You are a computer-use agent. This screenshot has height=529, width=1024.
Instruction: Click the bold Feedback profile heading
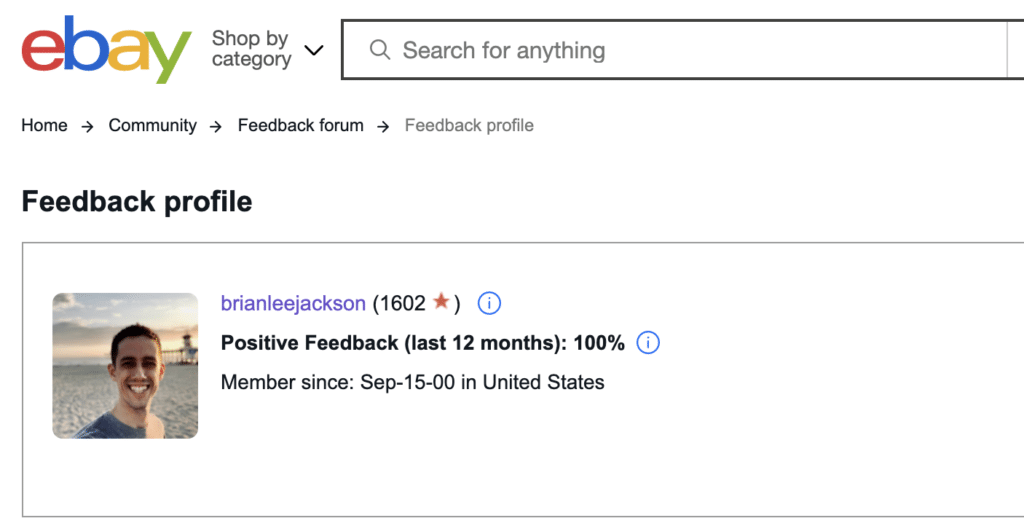(x=137, y=201)
